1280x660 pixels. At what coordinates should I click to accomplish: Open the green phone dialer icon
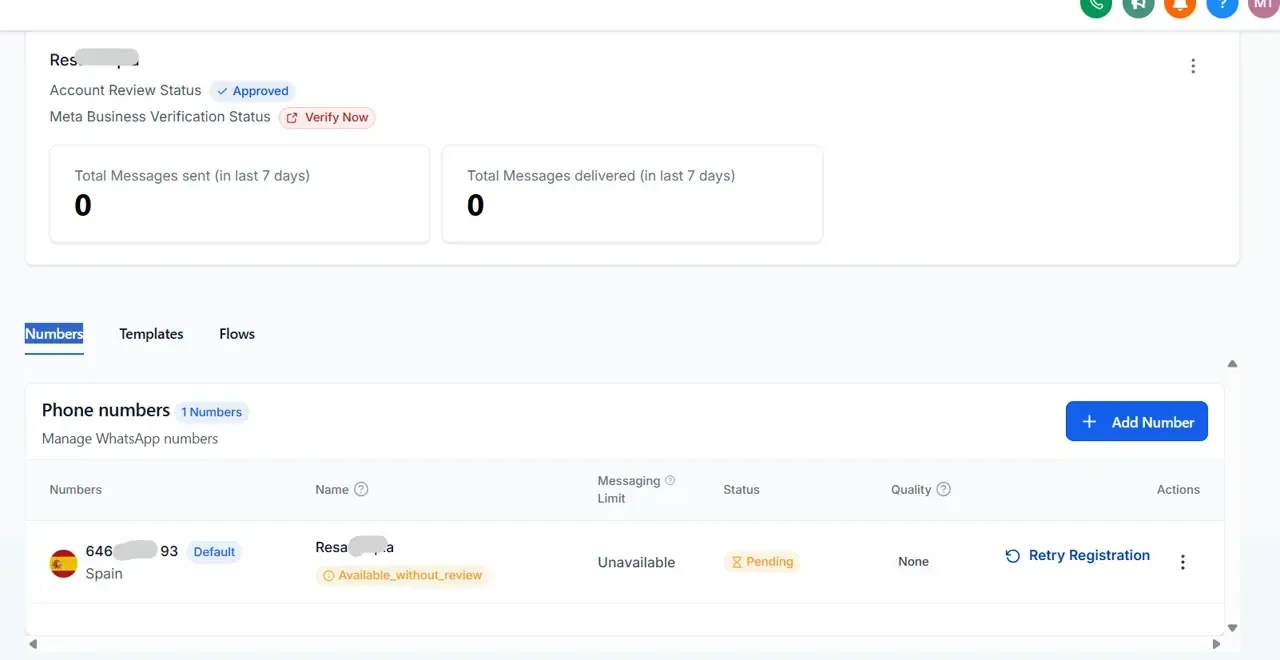1096,5
